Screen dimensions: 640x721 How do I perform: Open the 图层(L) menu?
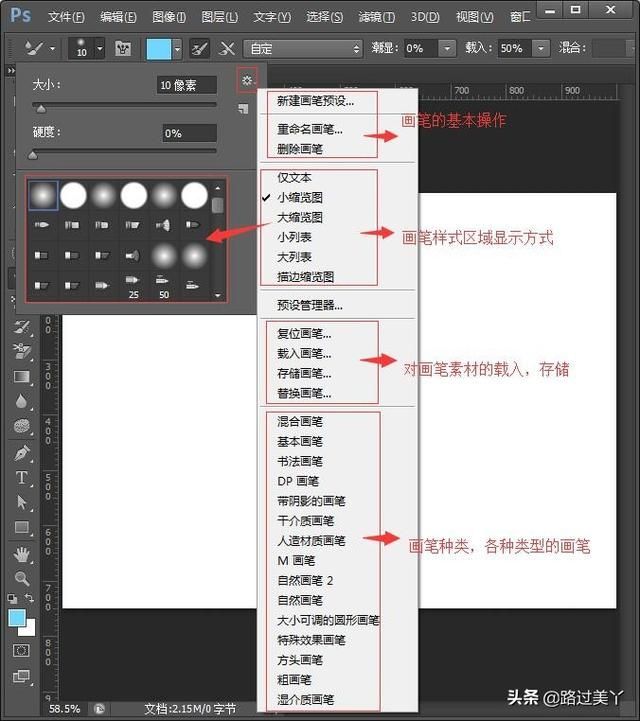click(220, 17)
